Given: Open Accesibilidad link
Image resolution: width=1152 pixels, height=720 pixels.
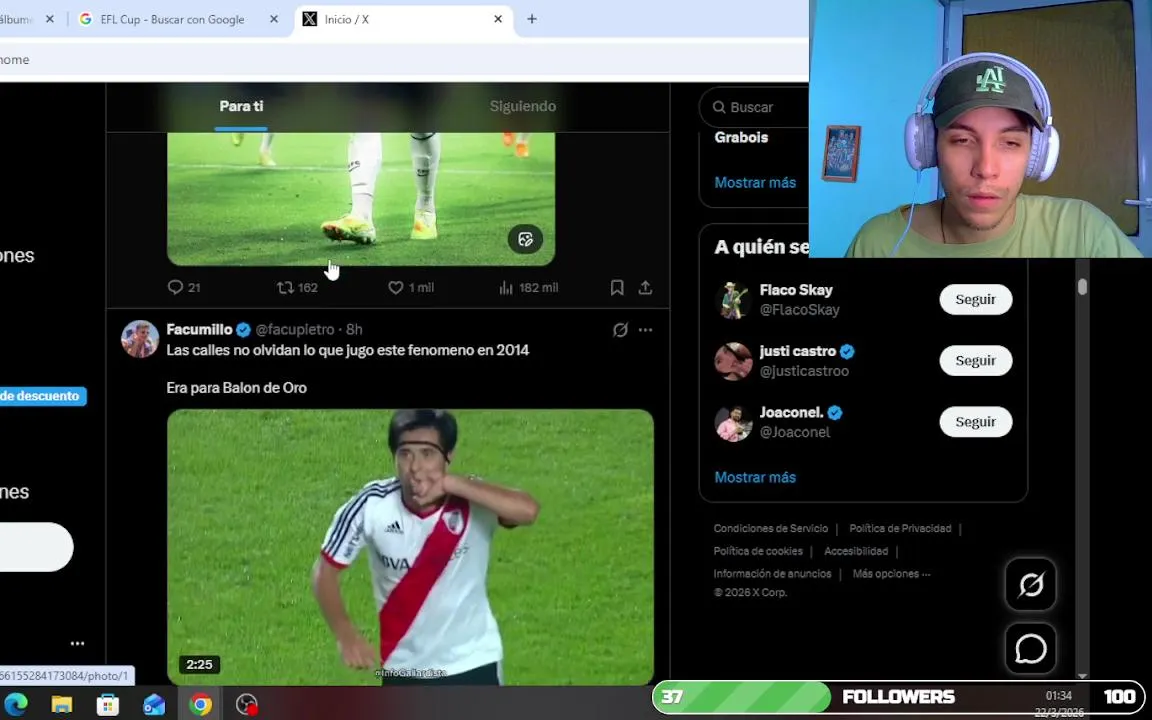Looking at the screenshot, I should 856,551.
